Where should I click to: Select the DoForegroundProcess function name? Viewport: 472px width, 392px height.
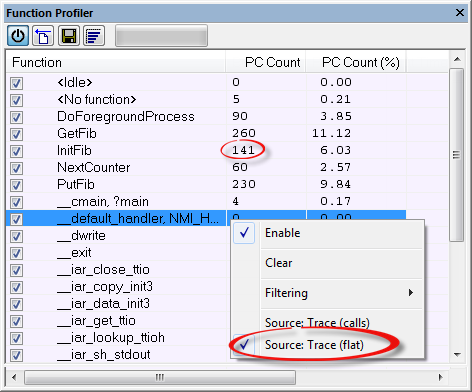[126, 117]
